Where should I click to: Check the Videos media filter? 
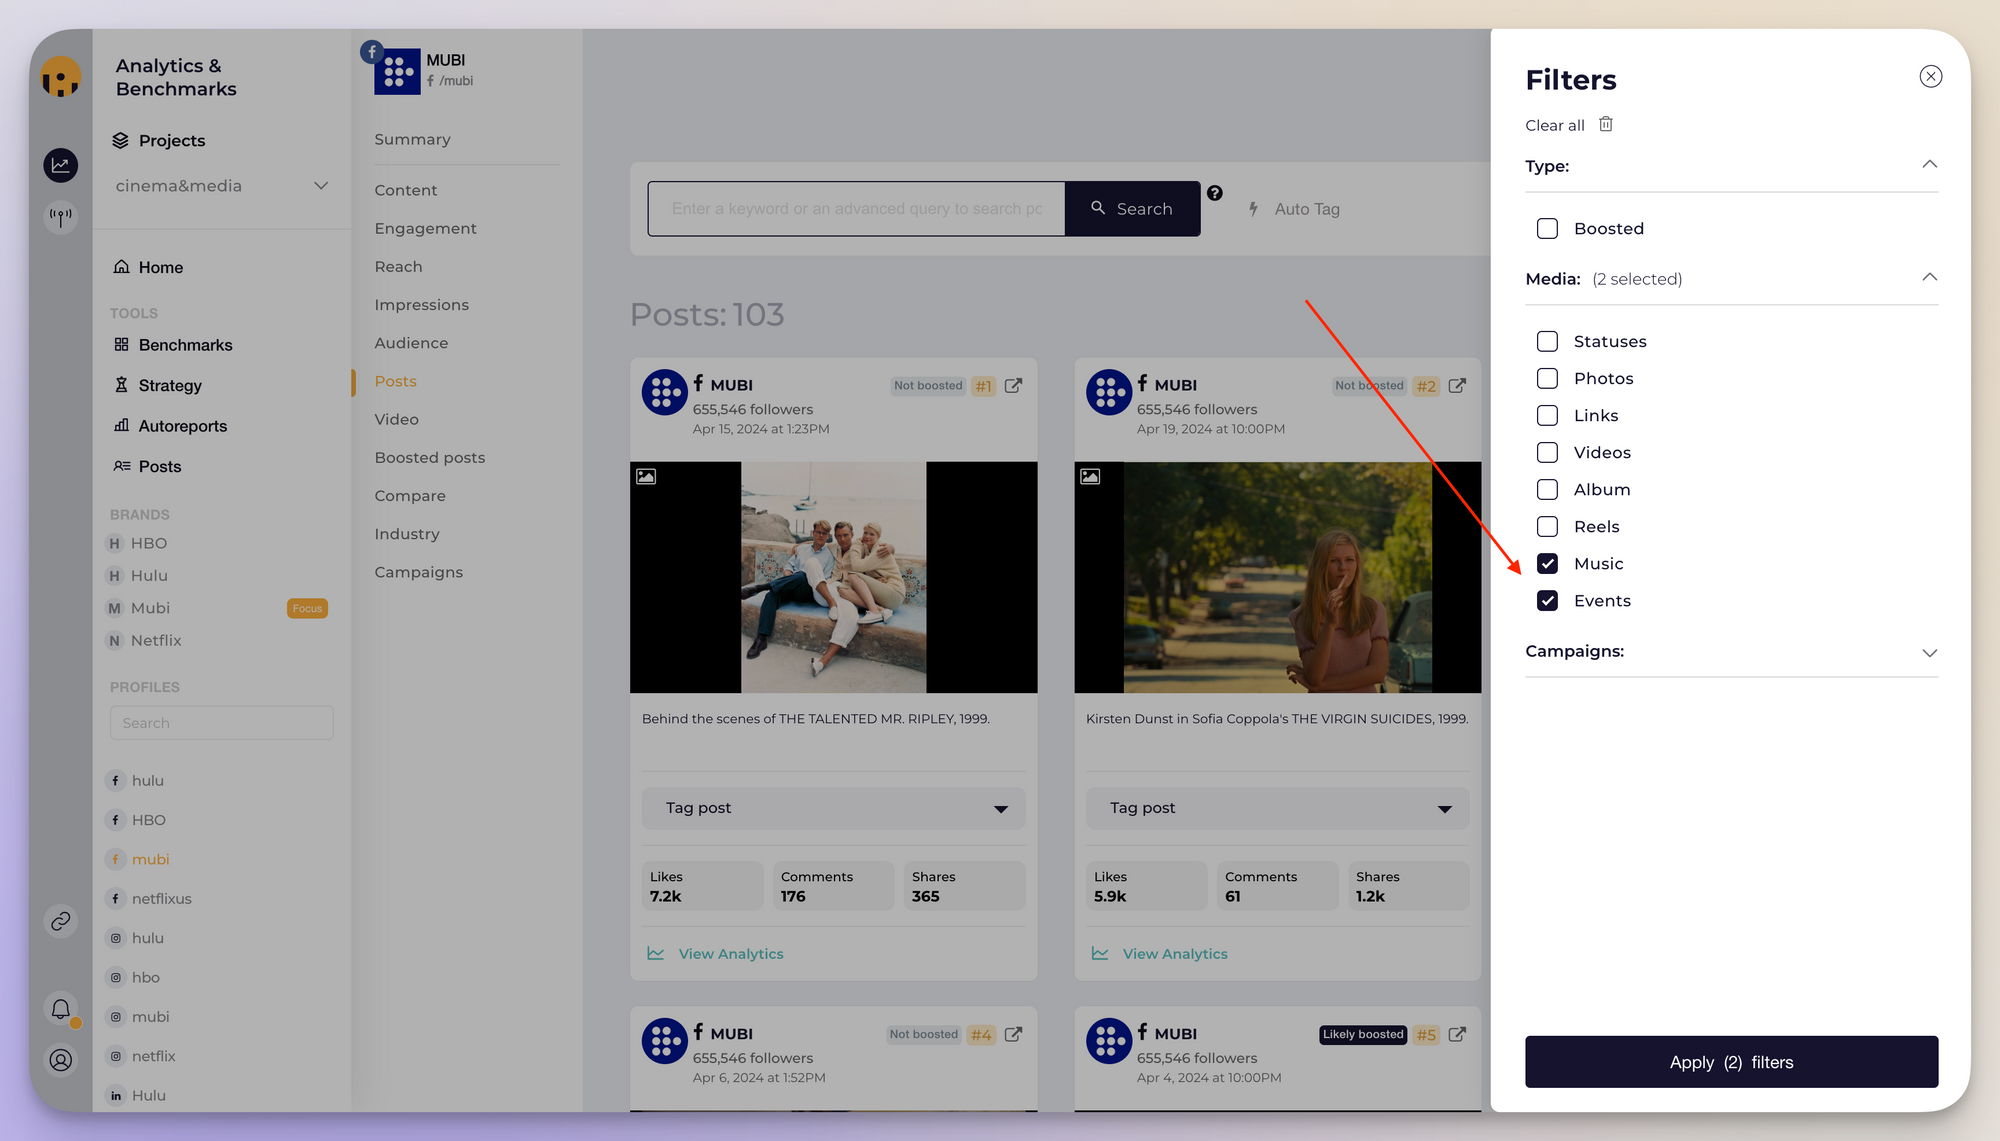point(1547,453)
